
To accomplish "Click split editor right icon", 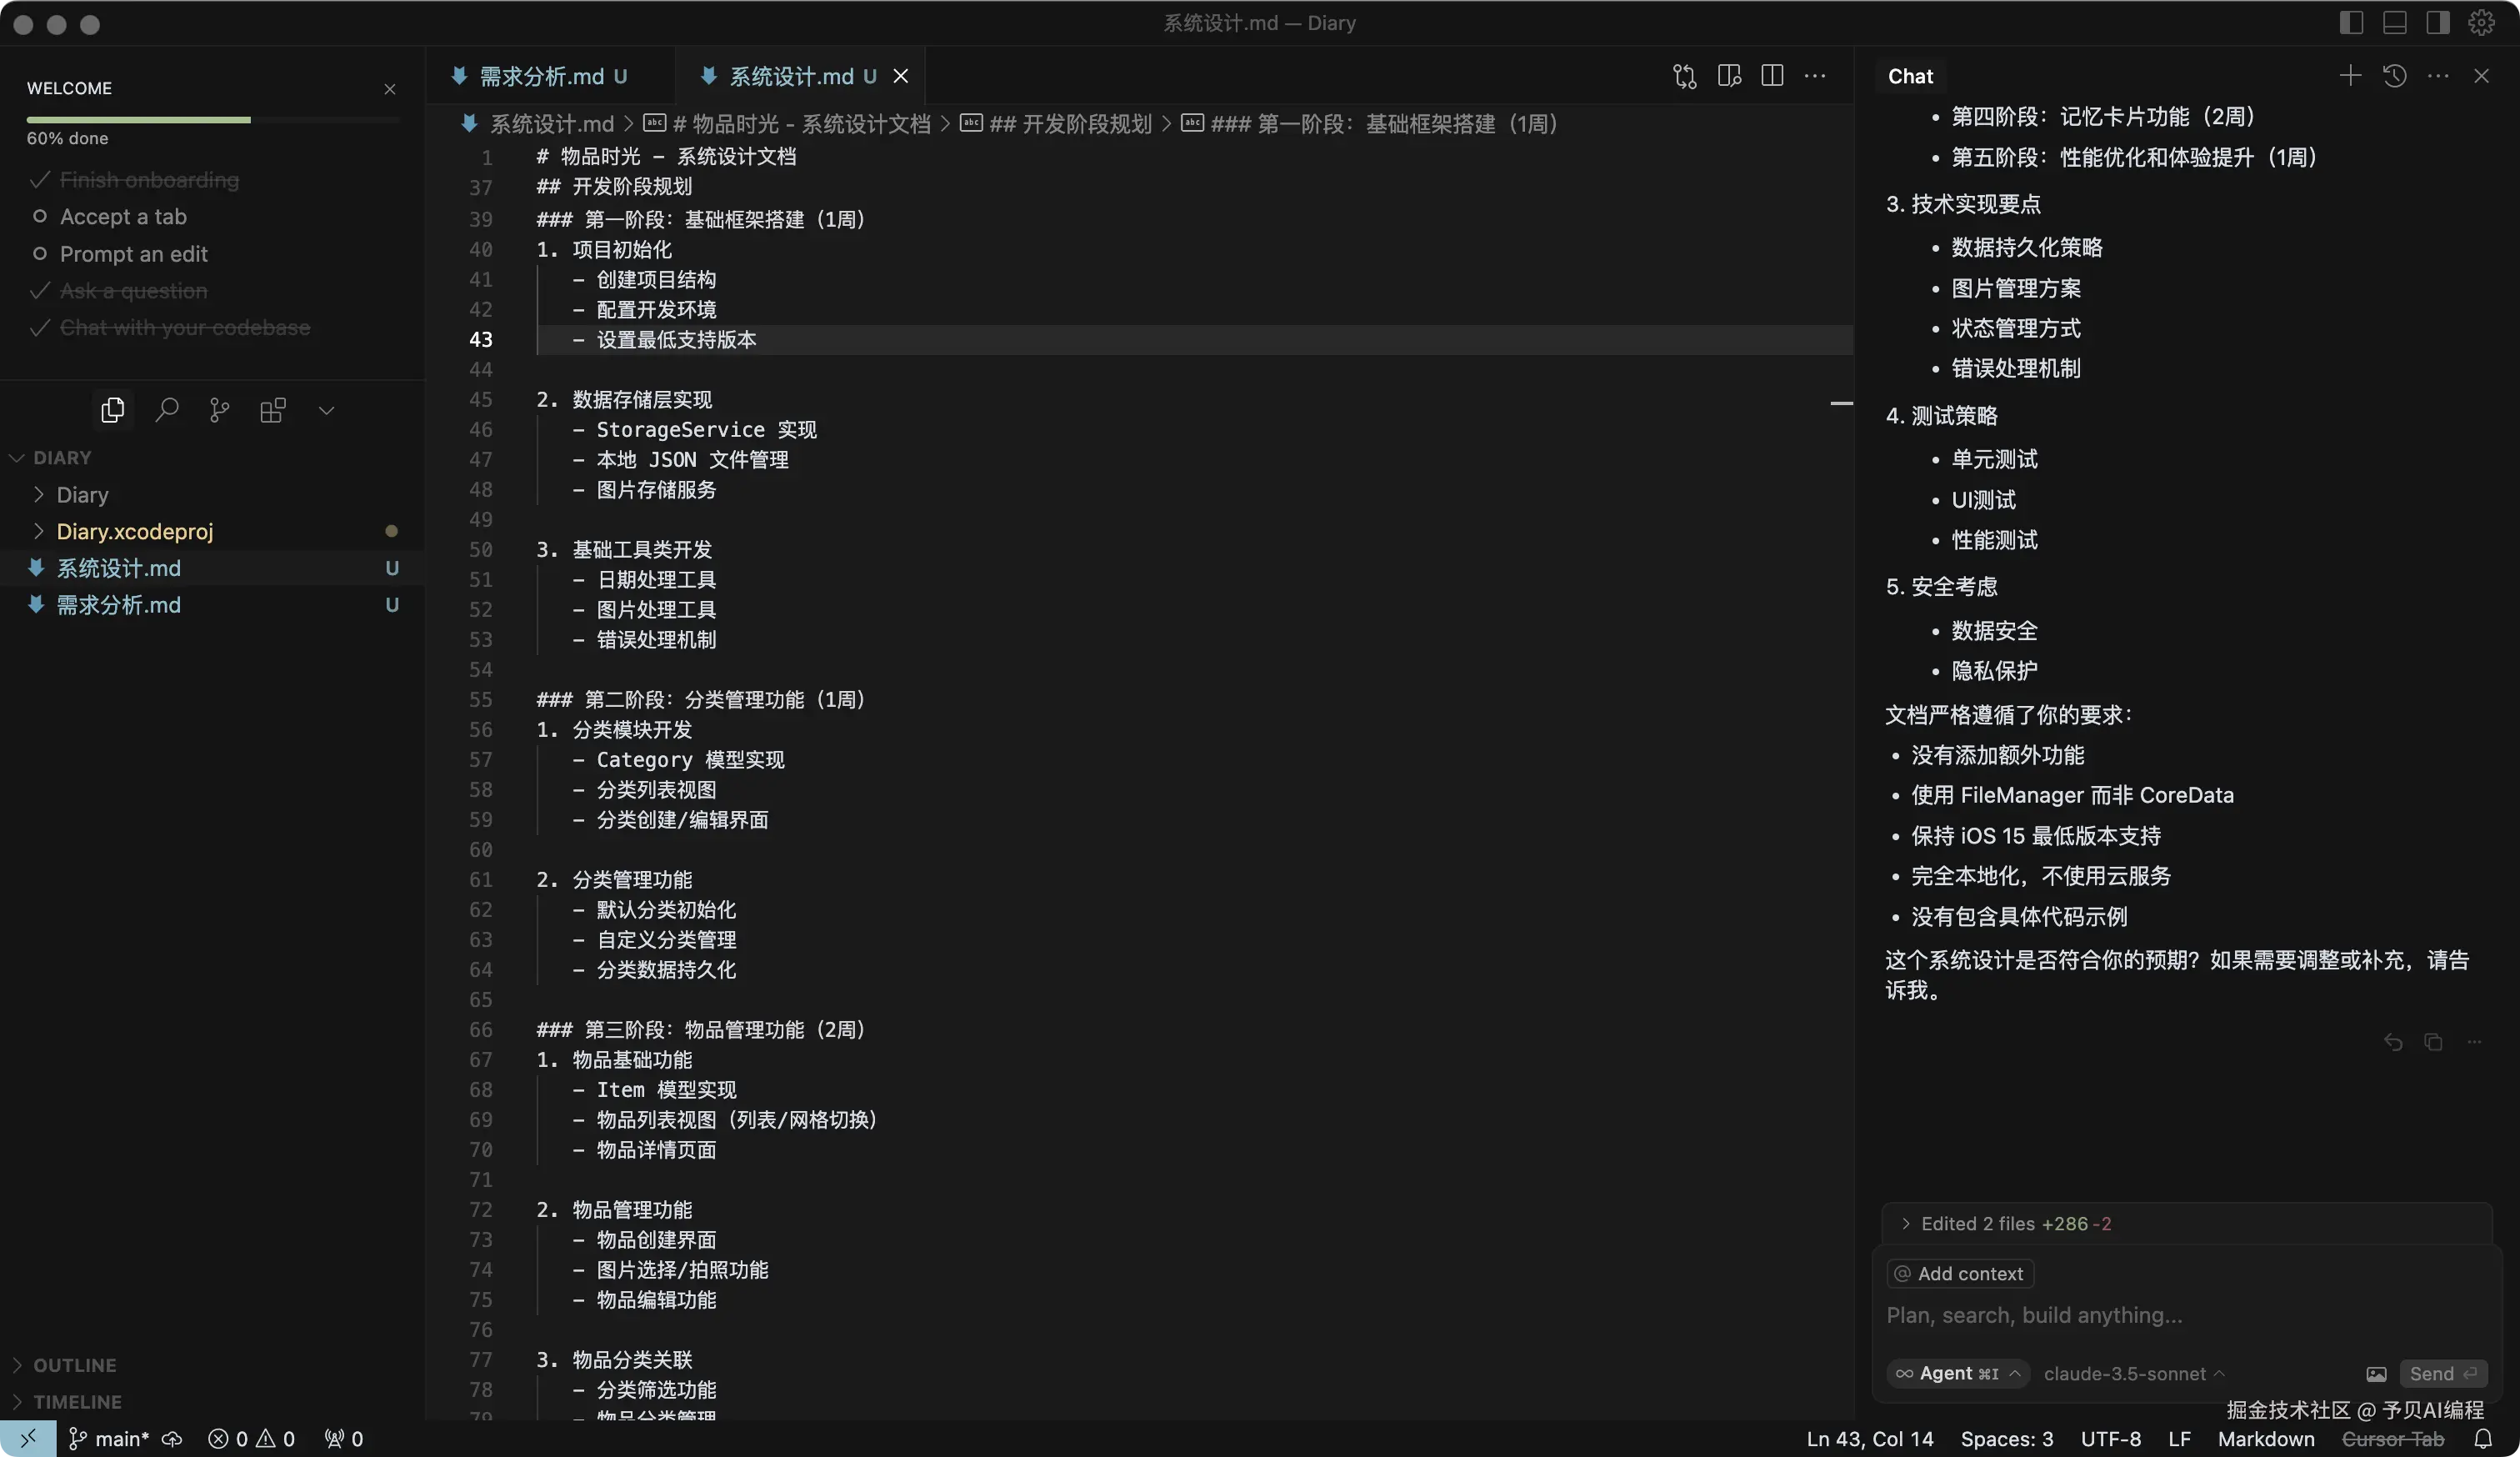I will [x=1772, y=76].
